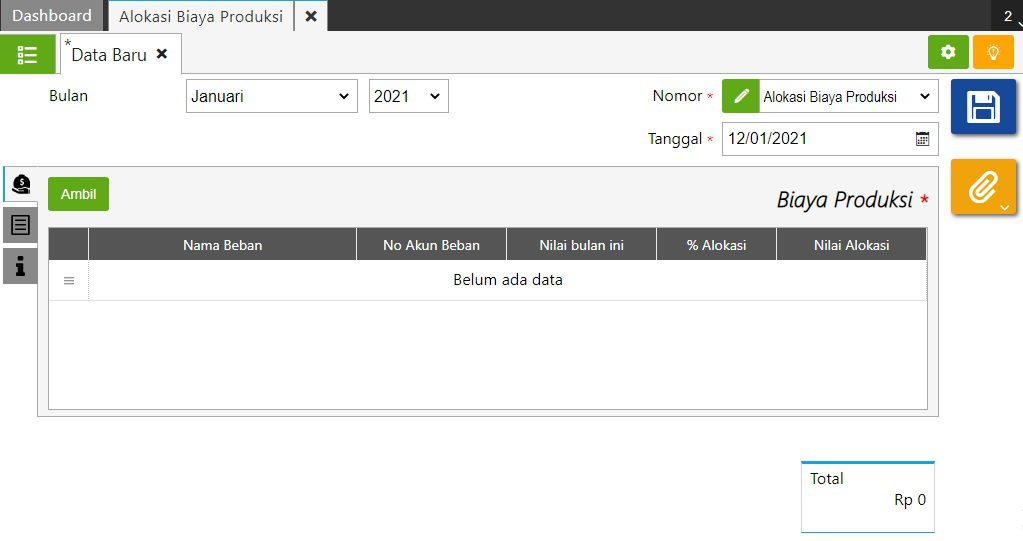Select the Alokasi Biaya Produksi tab
This screenshot has width=1023, height=541.
(x=201, y=16)
